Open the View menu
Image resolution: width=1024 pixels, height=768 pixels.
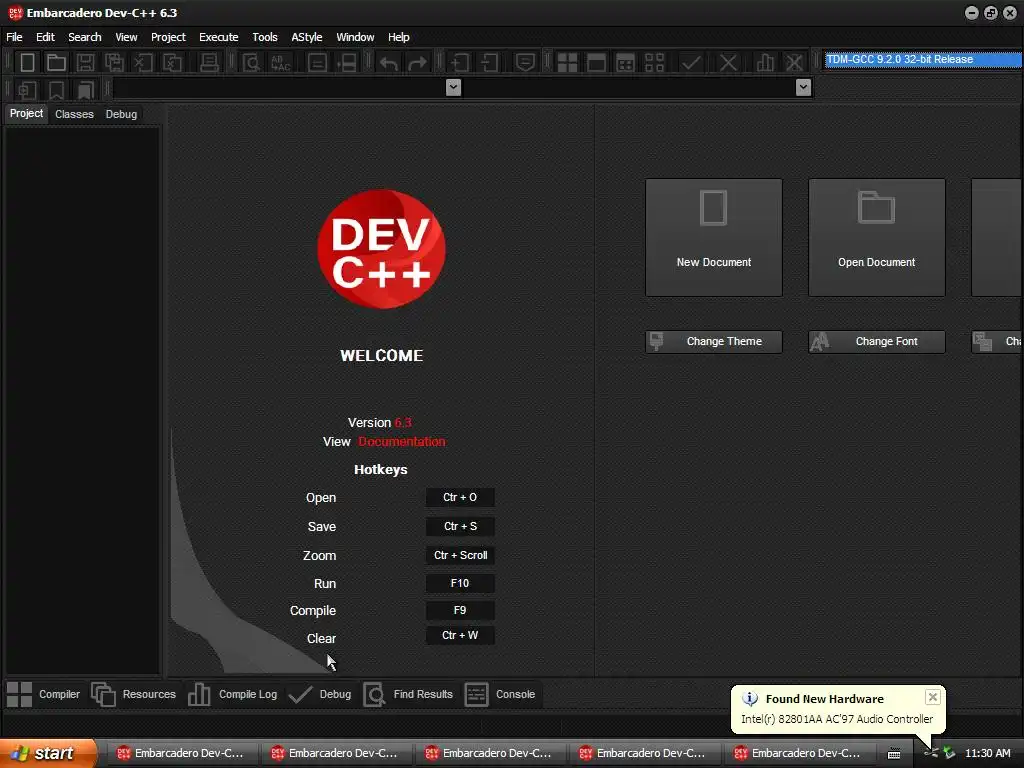click(x=126, y=37)
